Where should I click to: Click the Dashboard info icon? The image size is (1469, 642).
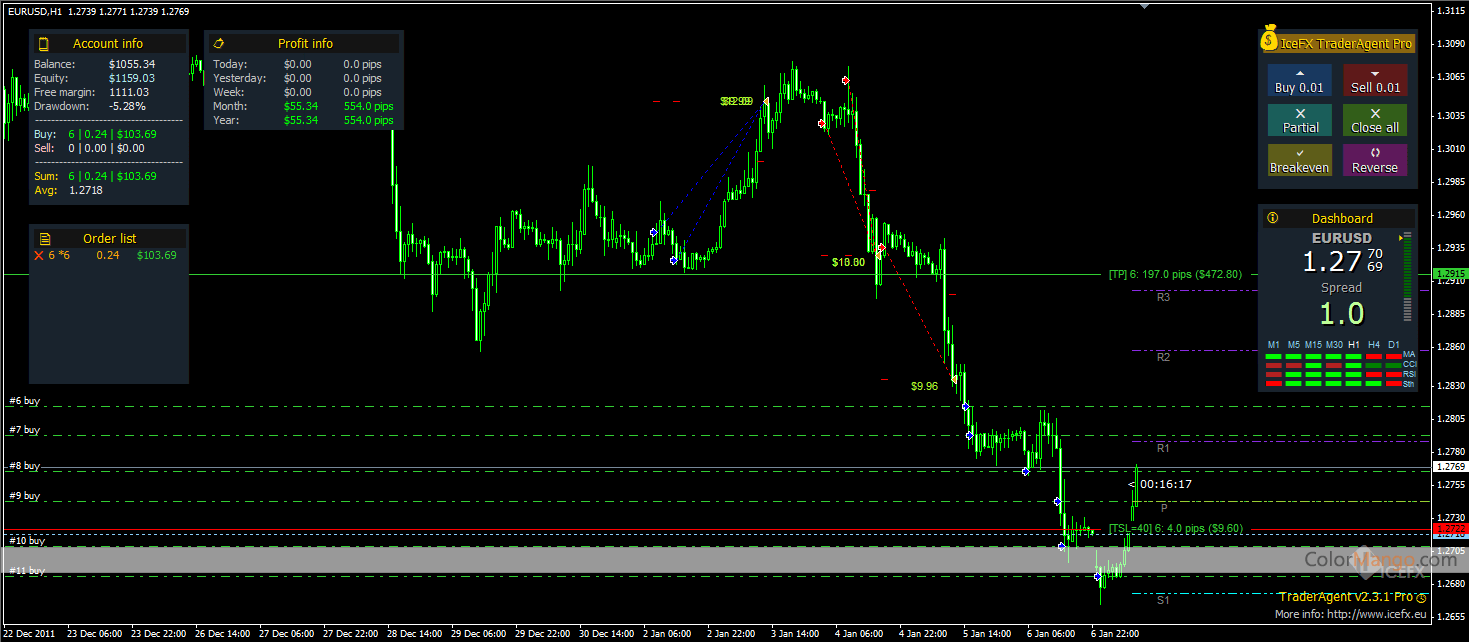tap(1272, 218)
